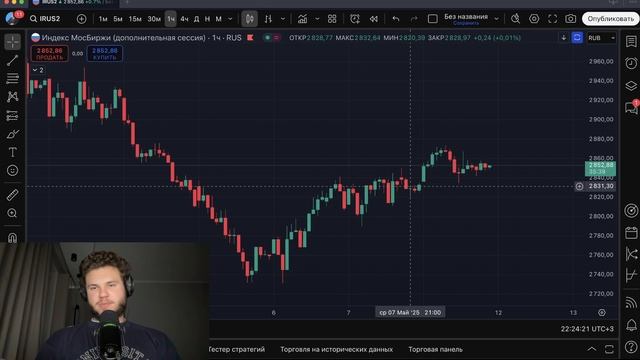Open chart axis settings gear icon
Viewport: 640px width, 360px height.
click(x=602, y=313)
